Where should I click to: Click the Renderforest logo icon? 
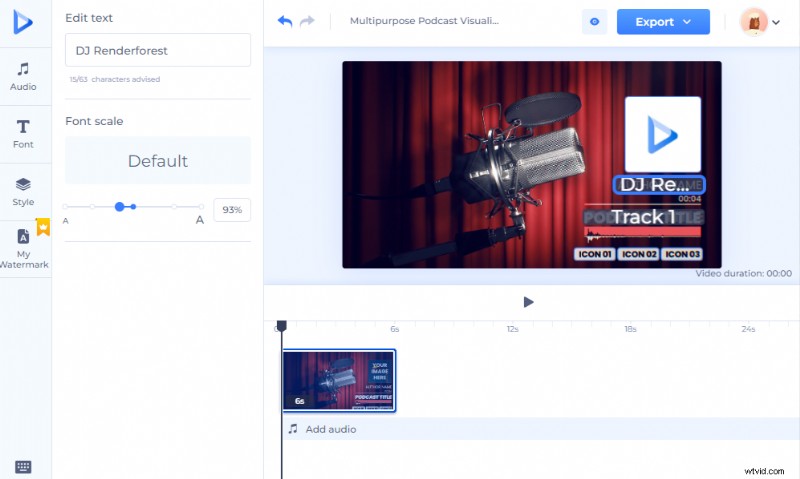pos(22,22)
